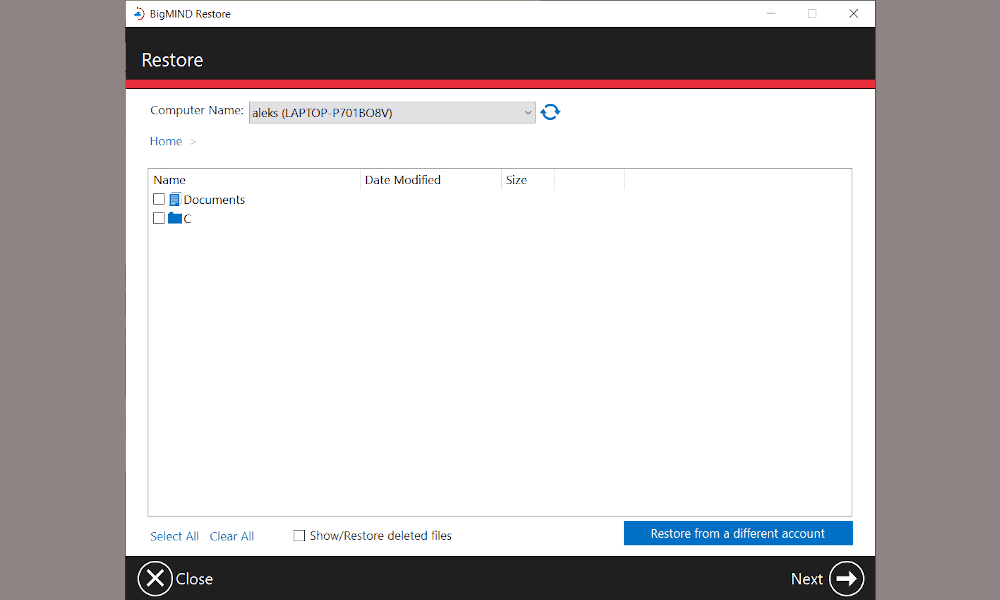Sort by the Size column header
Viewport: 1000px width, 600px height.
pos(528,180)
